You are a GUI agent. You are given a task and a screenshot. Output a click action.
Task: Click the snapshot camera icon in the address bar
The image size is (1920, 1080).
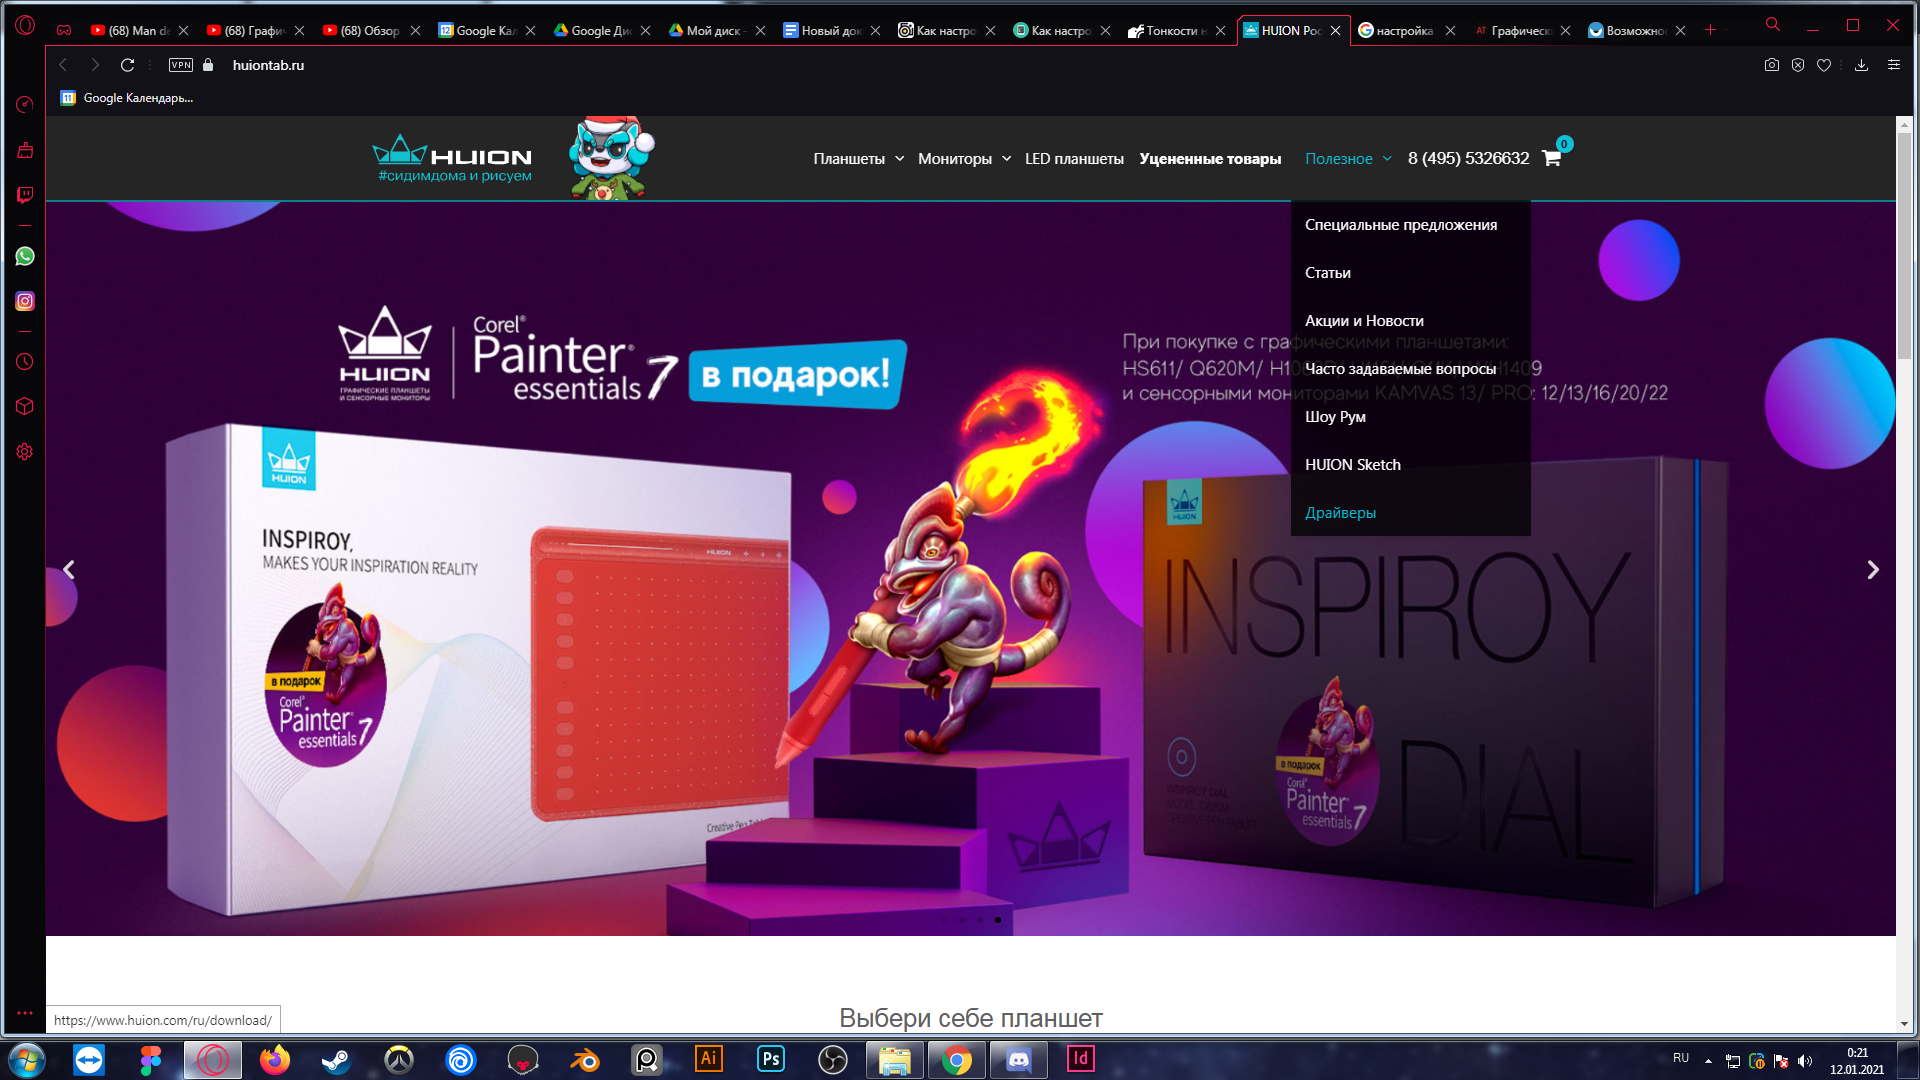1771,65
